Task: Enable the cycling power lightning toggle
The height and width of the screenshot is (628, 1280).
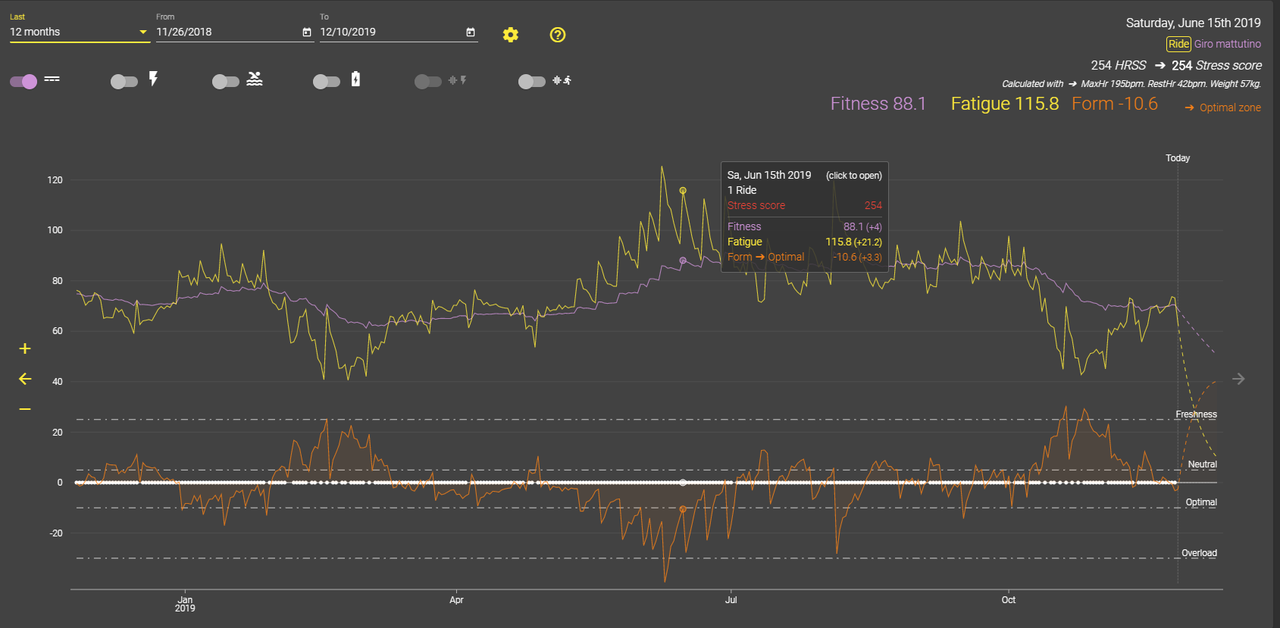Action: 125,82
